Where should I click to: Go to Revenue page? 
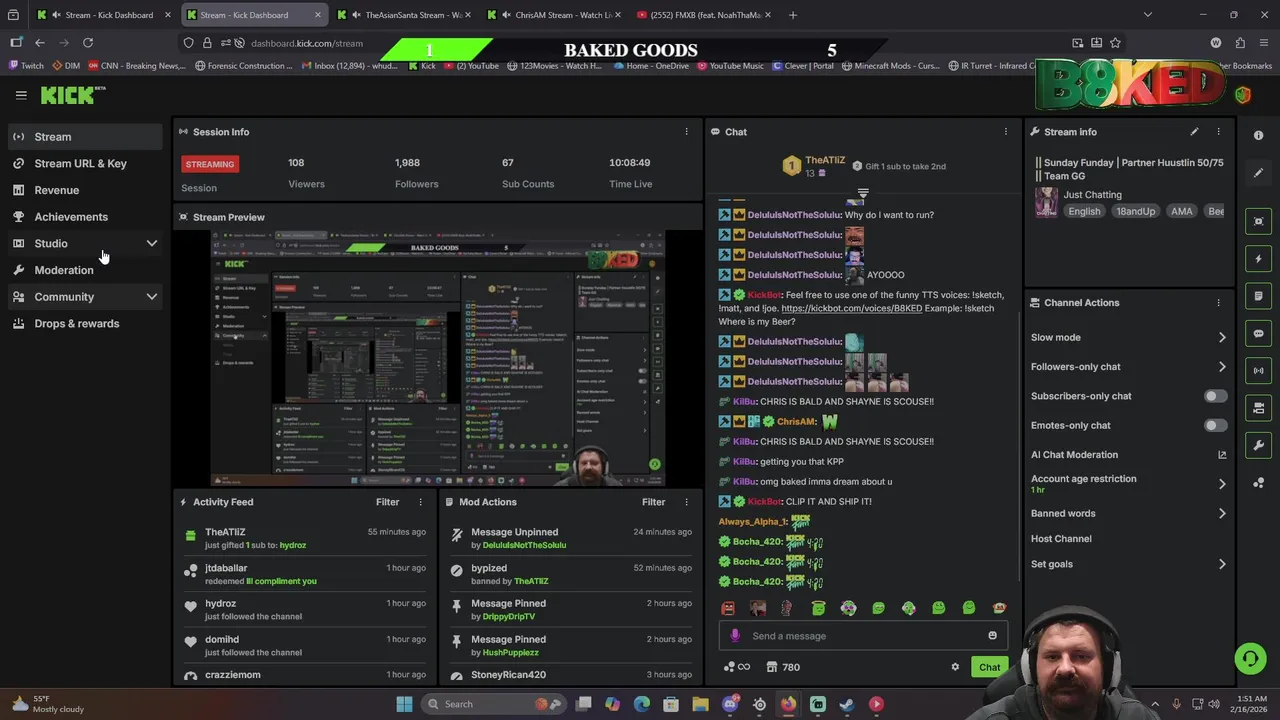pos(86,190)
